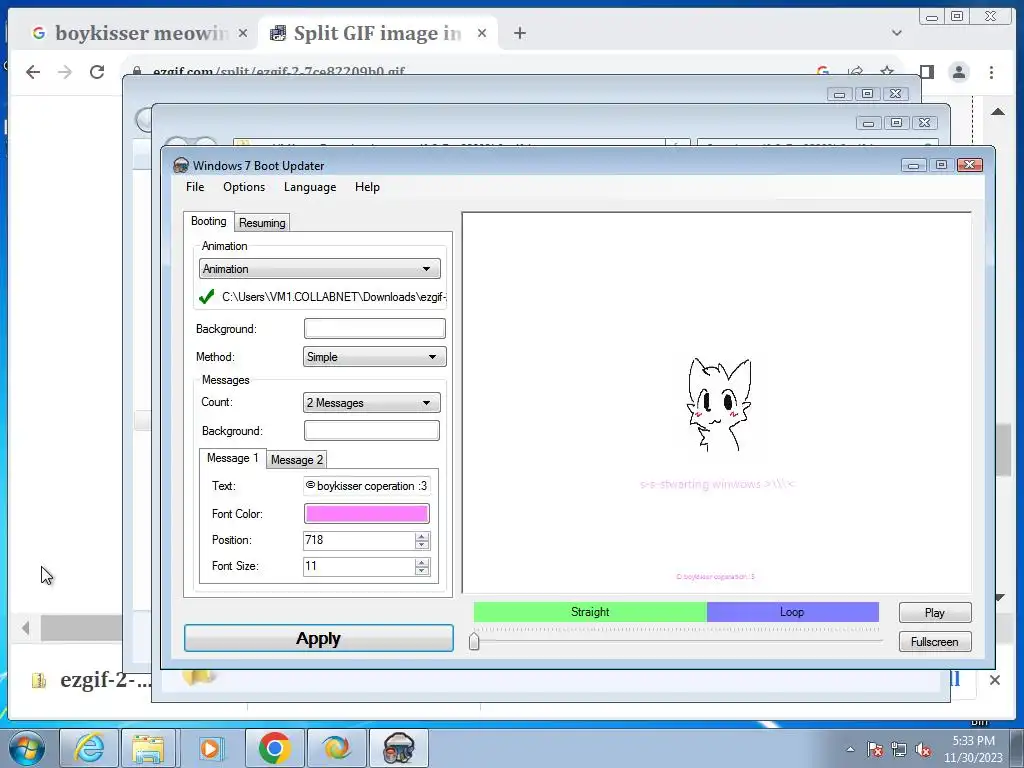Click the Fullscreen button

(935, 642)
